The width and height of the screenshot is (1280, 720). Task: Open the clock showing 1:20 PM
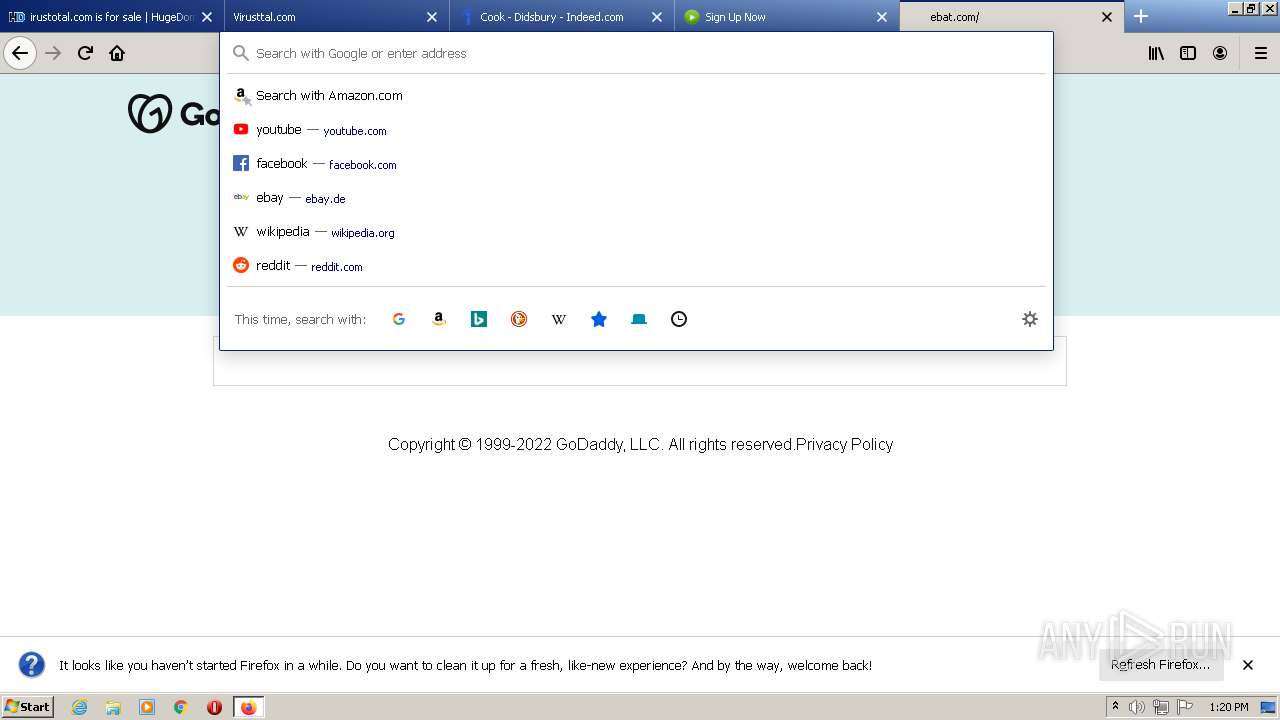pyautogui.click(x=1229, y=707)
